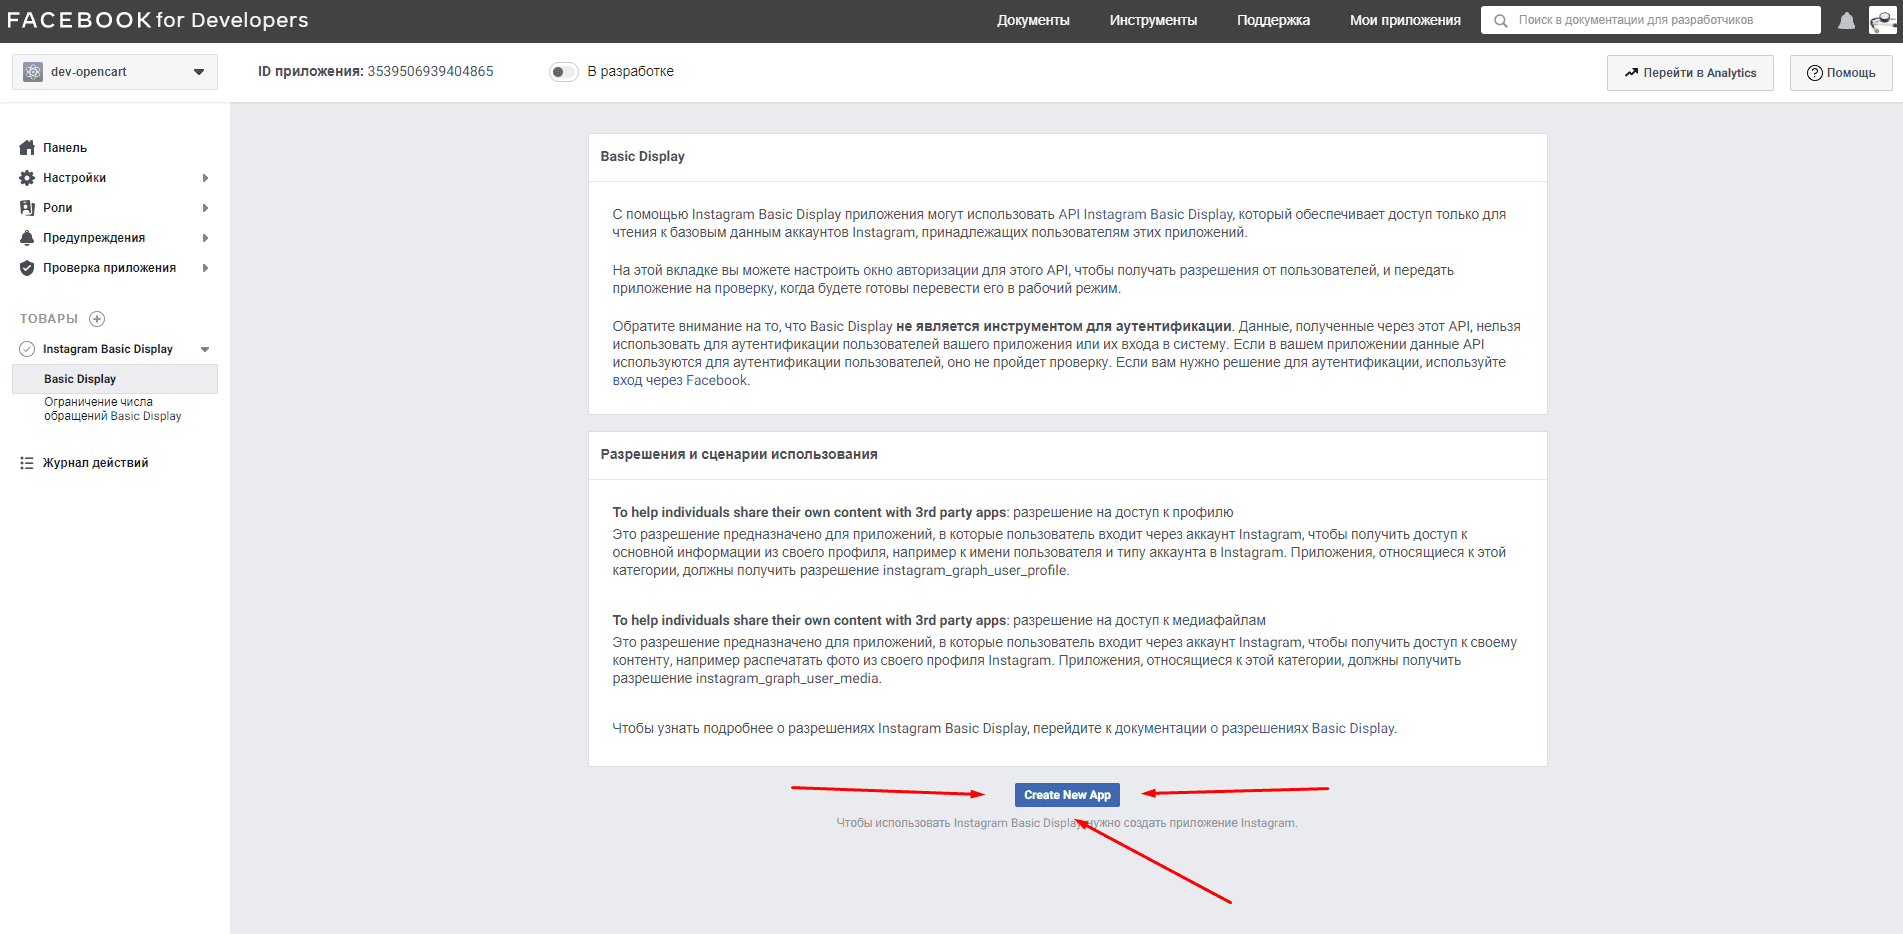Click the Панель home icon
This screenshot has height=934, width=1903.
point(27,148)
